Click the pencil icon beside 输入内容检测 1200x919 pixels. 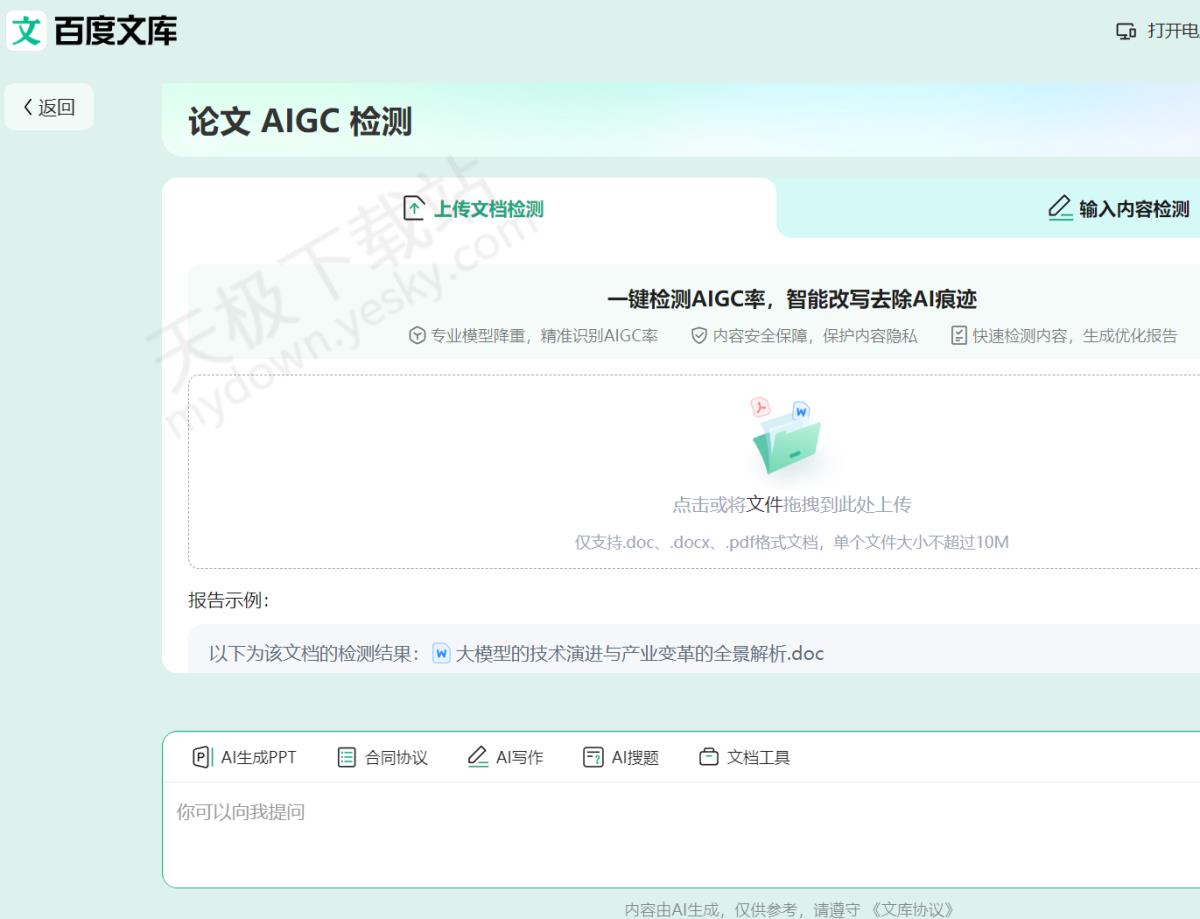tap(1060, 208)
